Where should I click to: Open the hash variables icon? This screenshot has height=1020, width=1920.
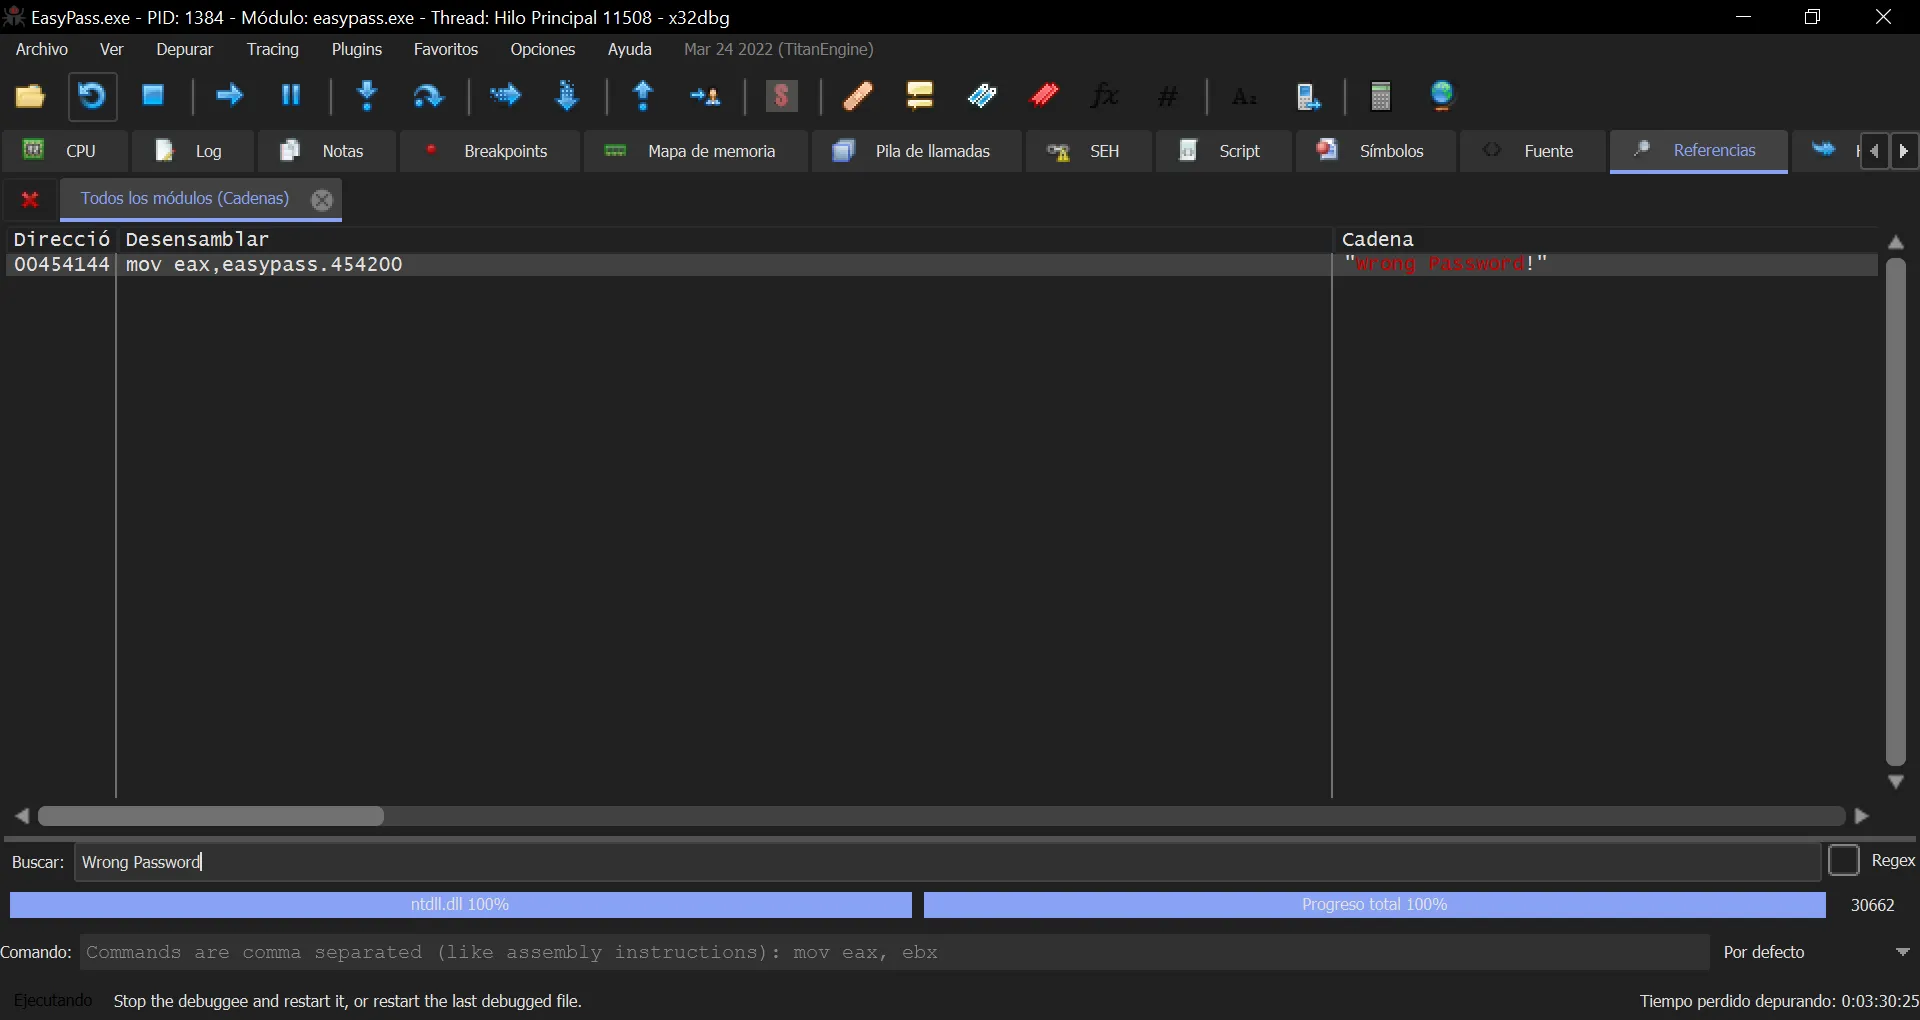click(1167, 96)
